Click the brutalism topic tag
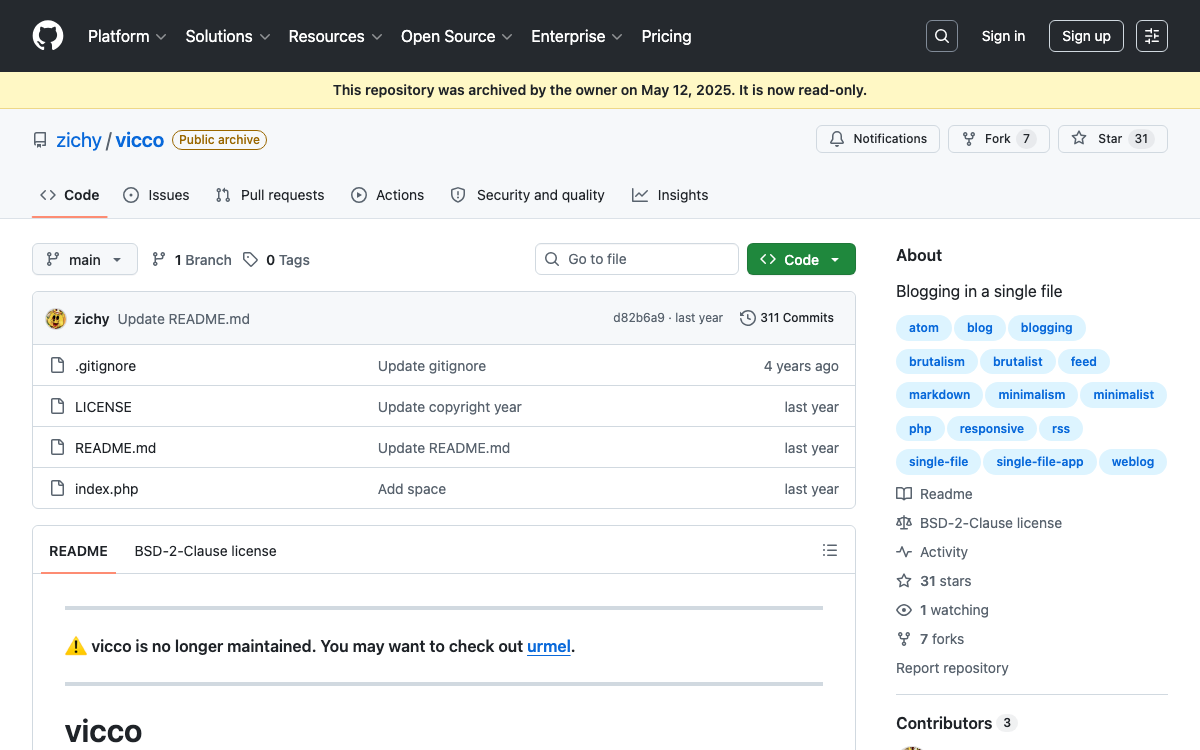Viewport: 1200px width, 750px height. point(937,361)
